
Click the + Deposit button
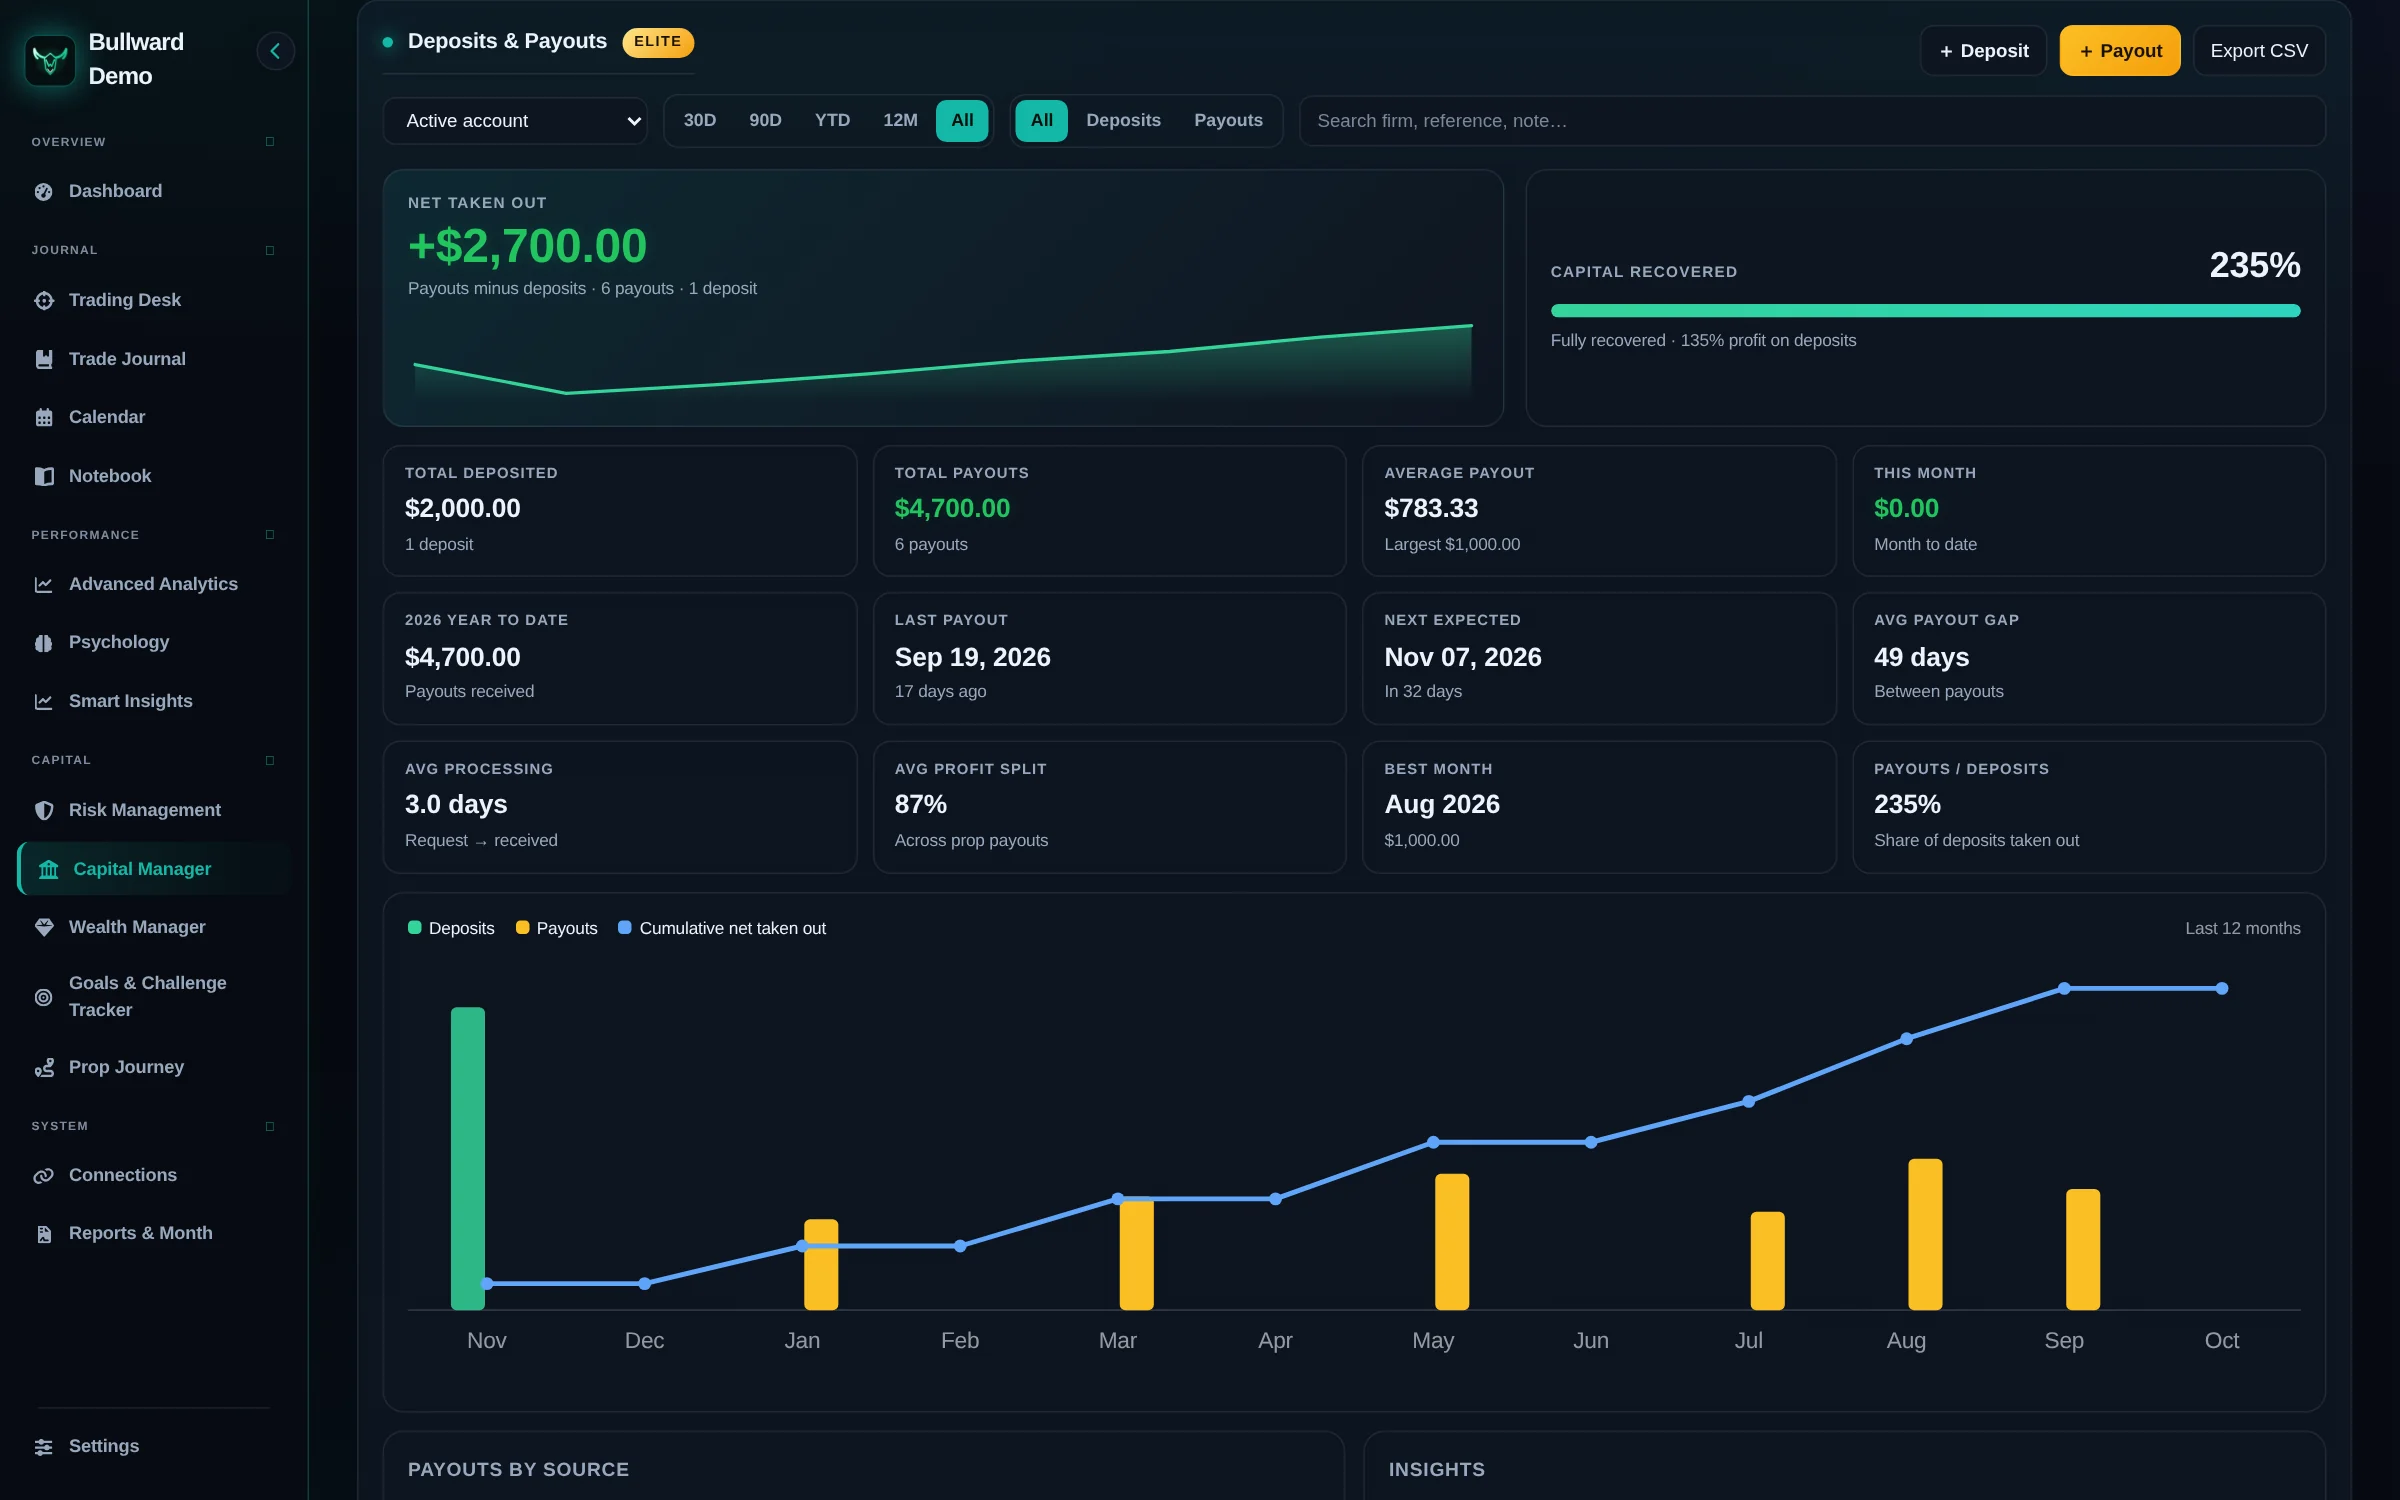1983,51
